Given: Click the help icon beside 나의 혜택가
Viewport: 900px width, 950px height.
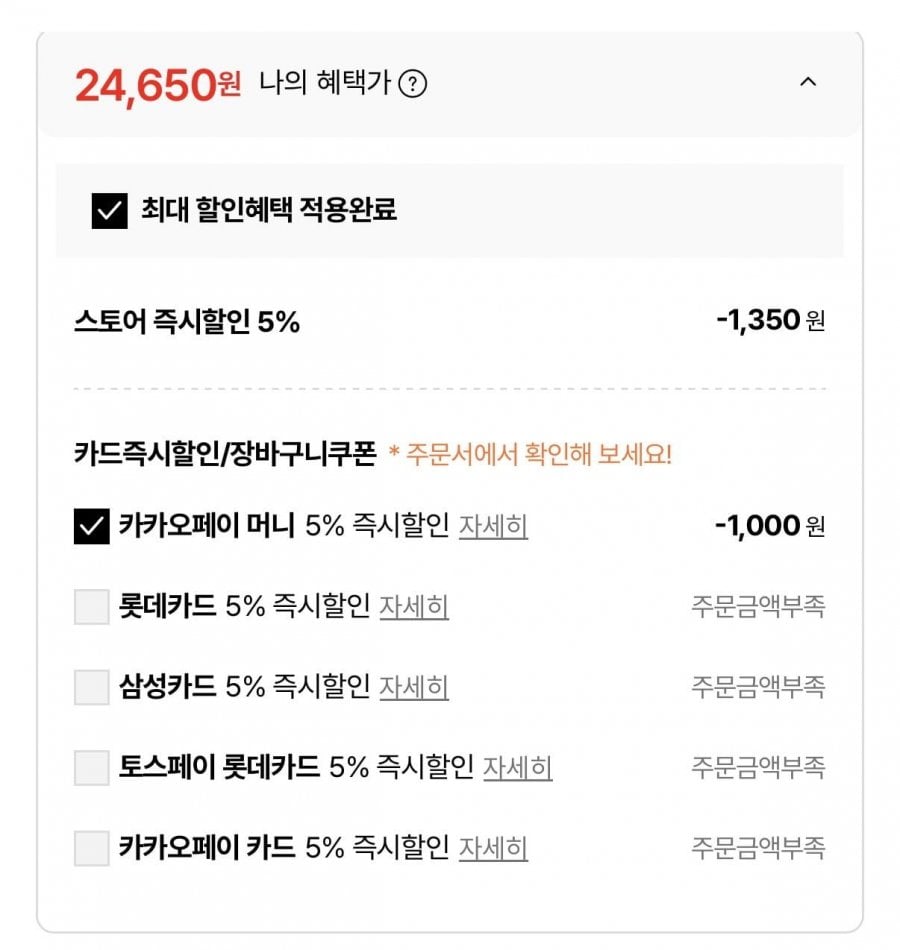Looking at the screenshot, I should coord(412,85).
